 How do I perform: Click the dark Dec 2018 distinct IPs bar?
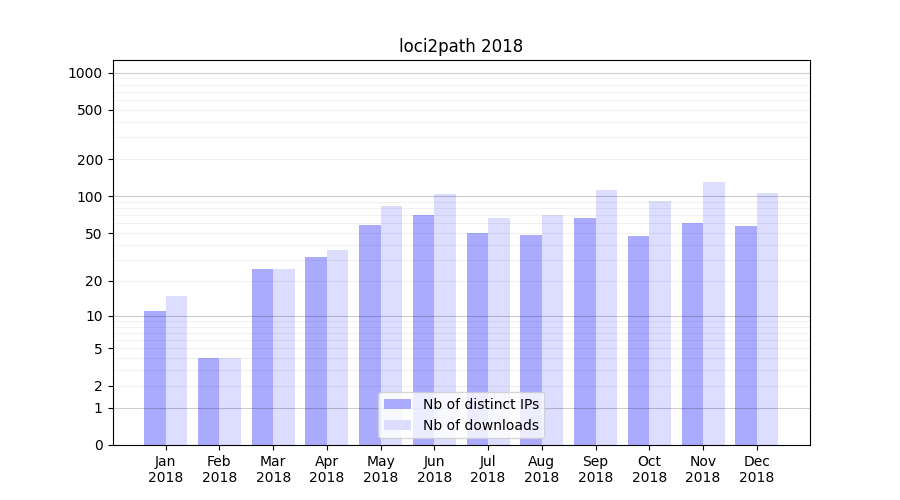point(746,335)
